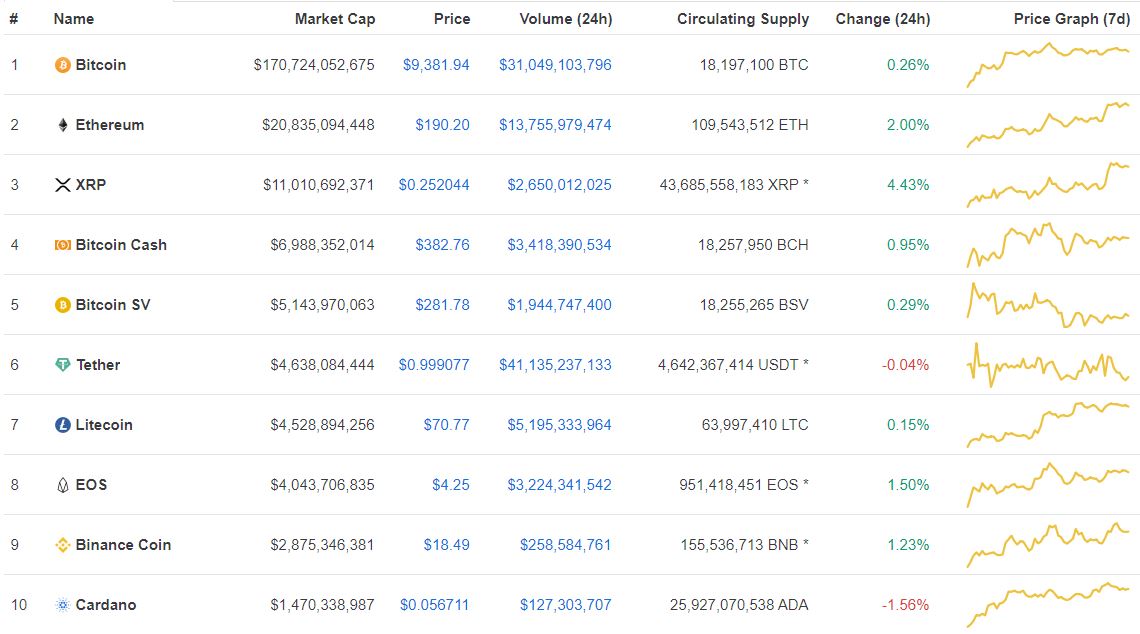Open Tether volume link $41,135,237,133
The width and height of the screenshot is (1140, 634).
(x=555, y=365)
